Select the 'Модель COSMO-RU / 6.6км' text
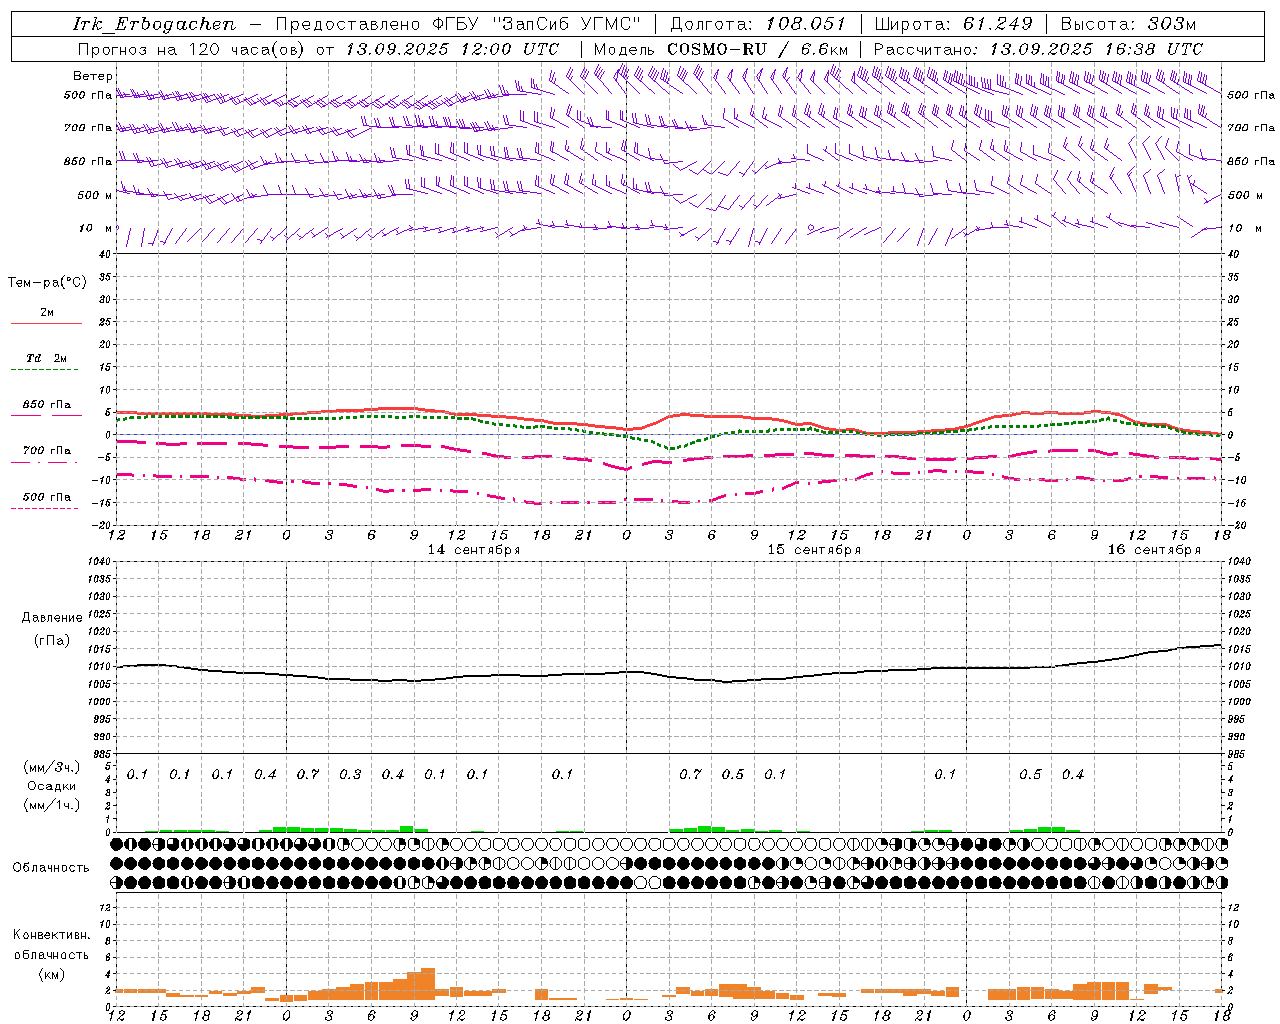 [x=721, y=49]
